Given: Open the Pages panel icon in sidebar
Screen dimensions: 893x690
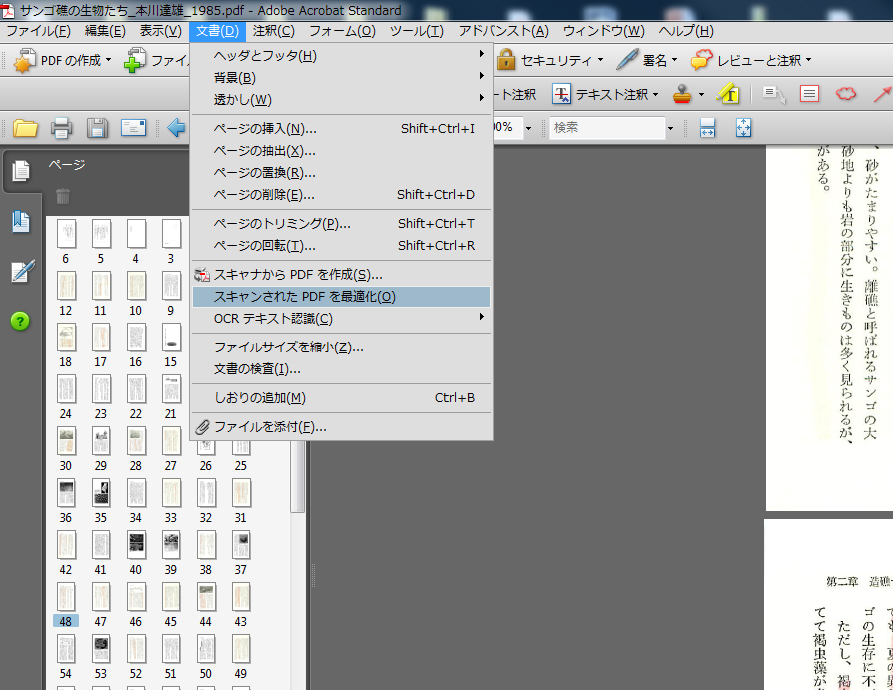Looking at the screenshot, I should point(21,171).
